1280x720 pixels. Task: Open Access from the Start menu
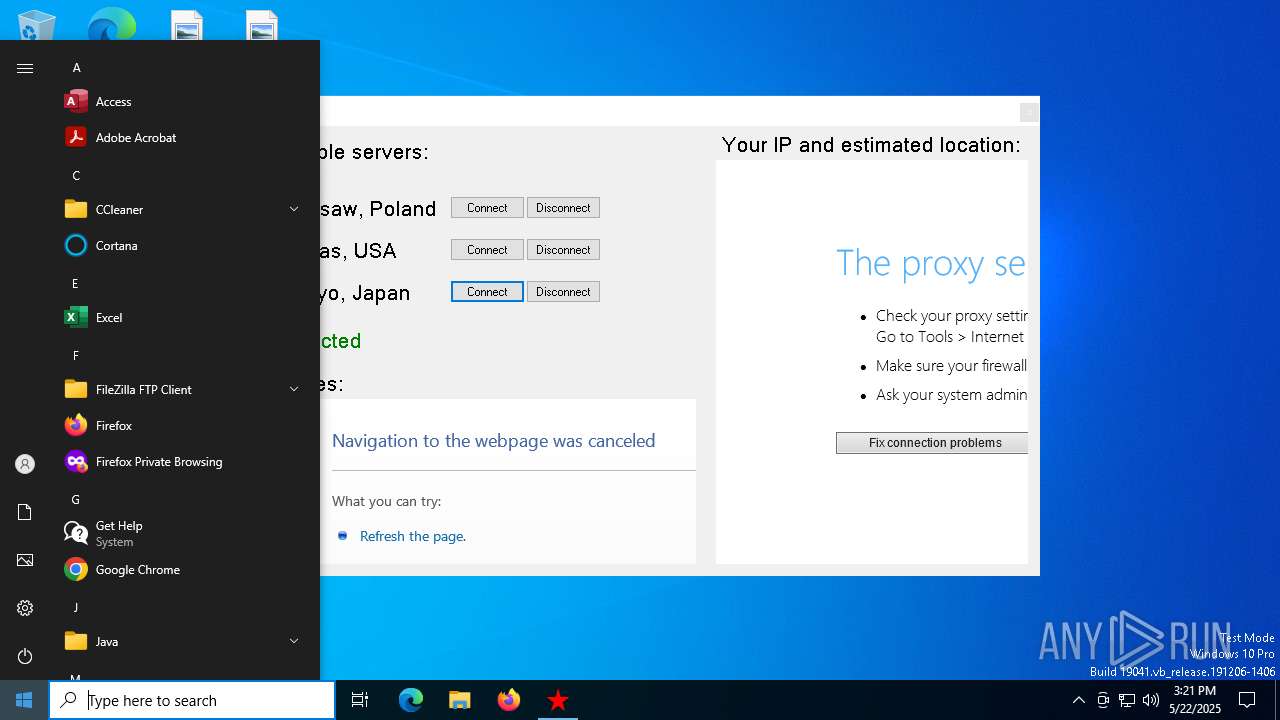click(x=180, y=102)
